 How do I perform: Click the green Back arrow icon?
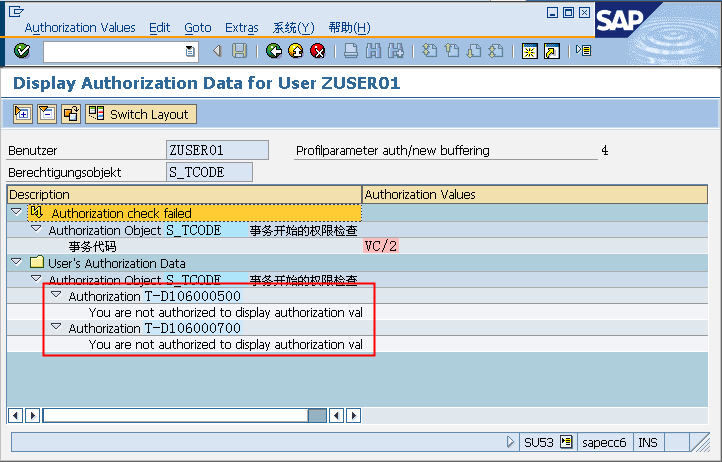click(274, 51)
